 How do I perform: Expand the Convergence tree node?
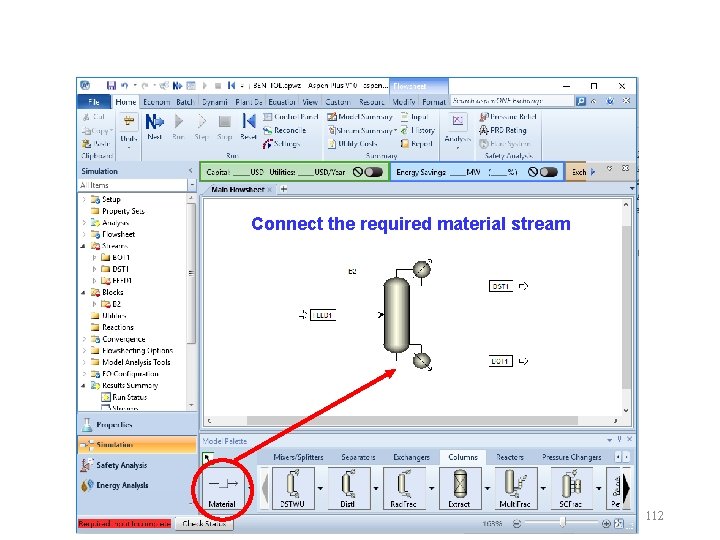(x=84, y=339)
